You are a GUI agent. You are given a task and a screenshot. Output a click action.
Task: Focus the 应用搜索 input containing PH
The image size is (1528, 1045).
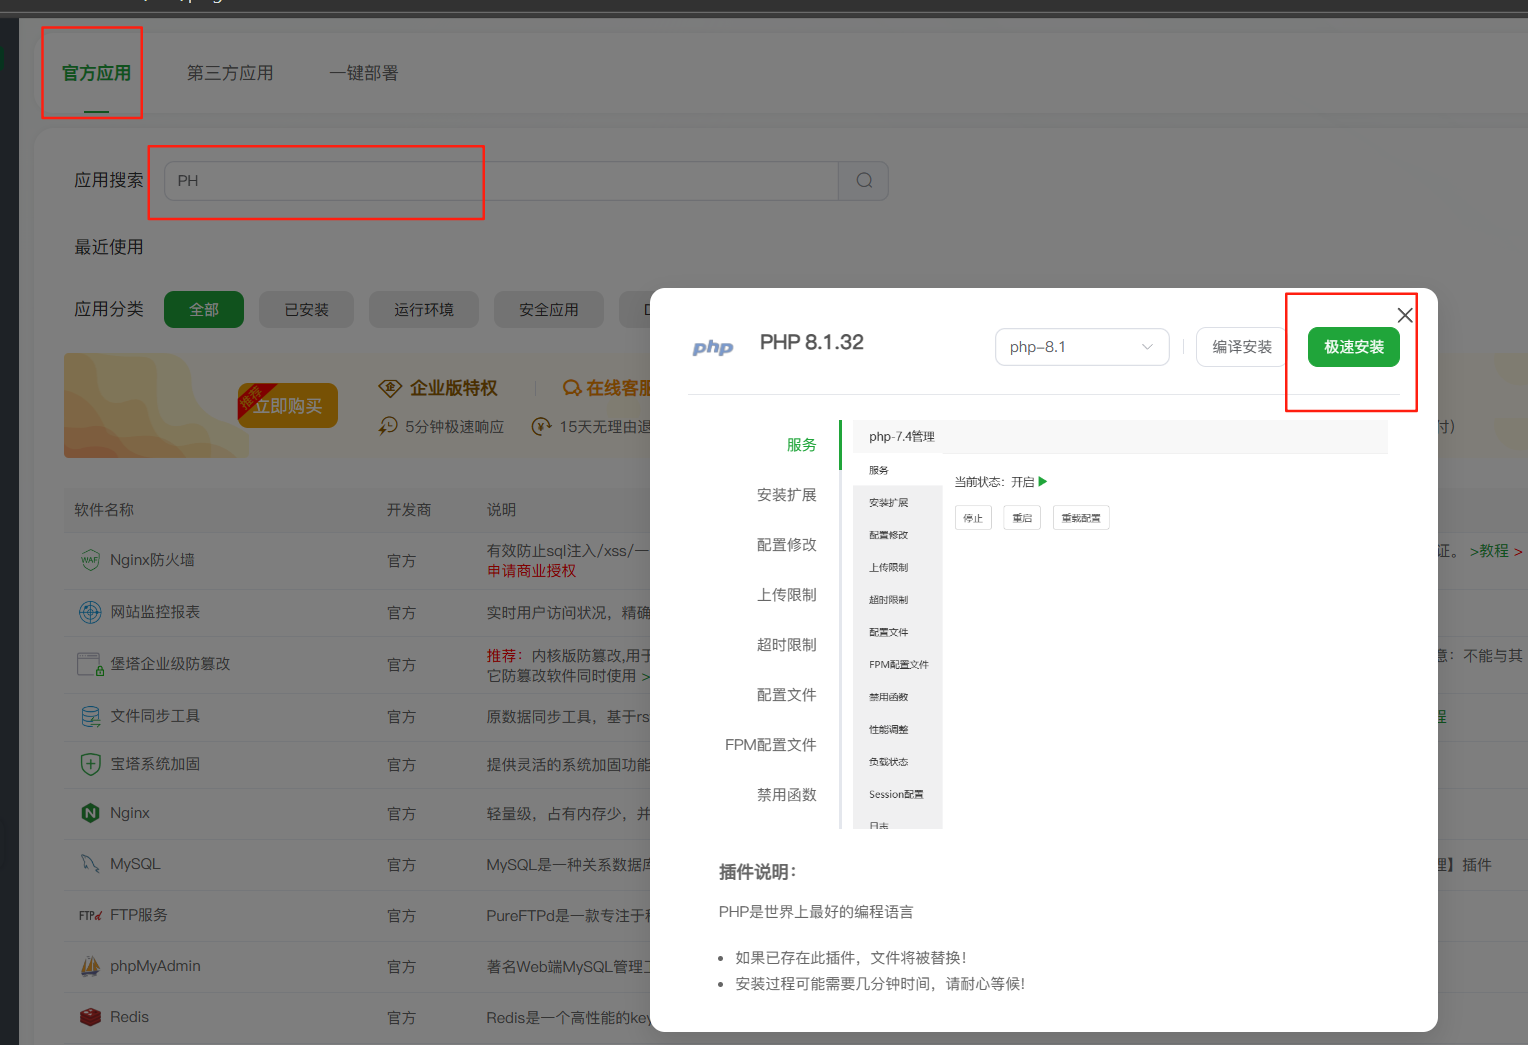pos(501,181)
